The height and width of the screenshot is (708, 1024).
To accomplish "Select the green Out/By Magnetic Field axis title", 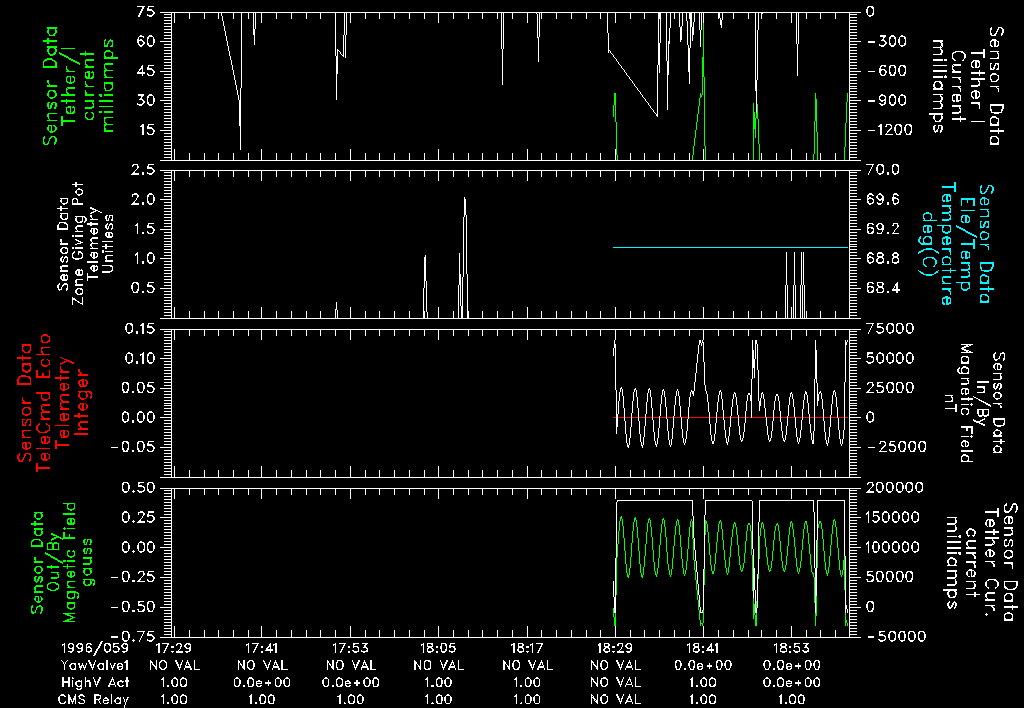I will [x=58, y=560].
